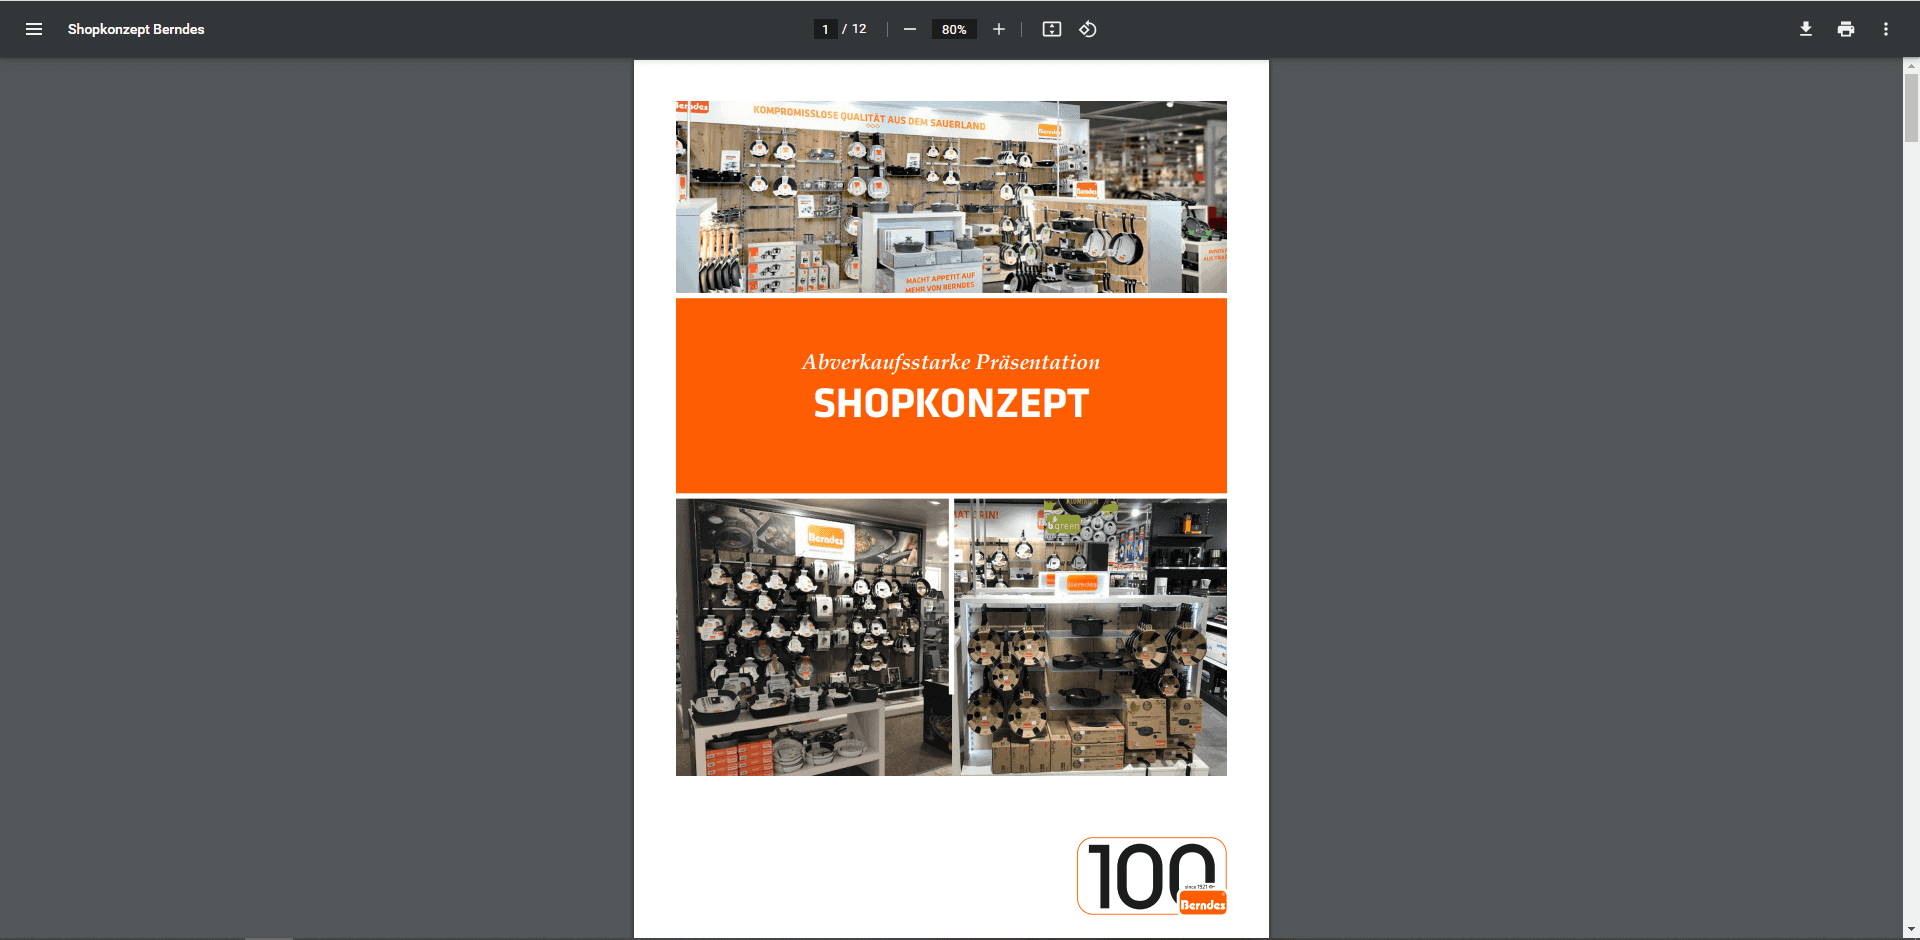Viewport: 1920px width, 940px height.
Task: Click the top store display photo
Action: click(951, 197)
